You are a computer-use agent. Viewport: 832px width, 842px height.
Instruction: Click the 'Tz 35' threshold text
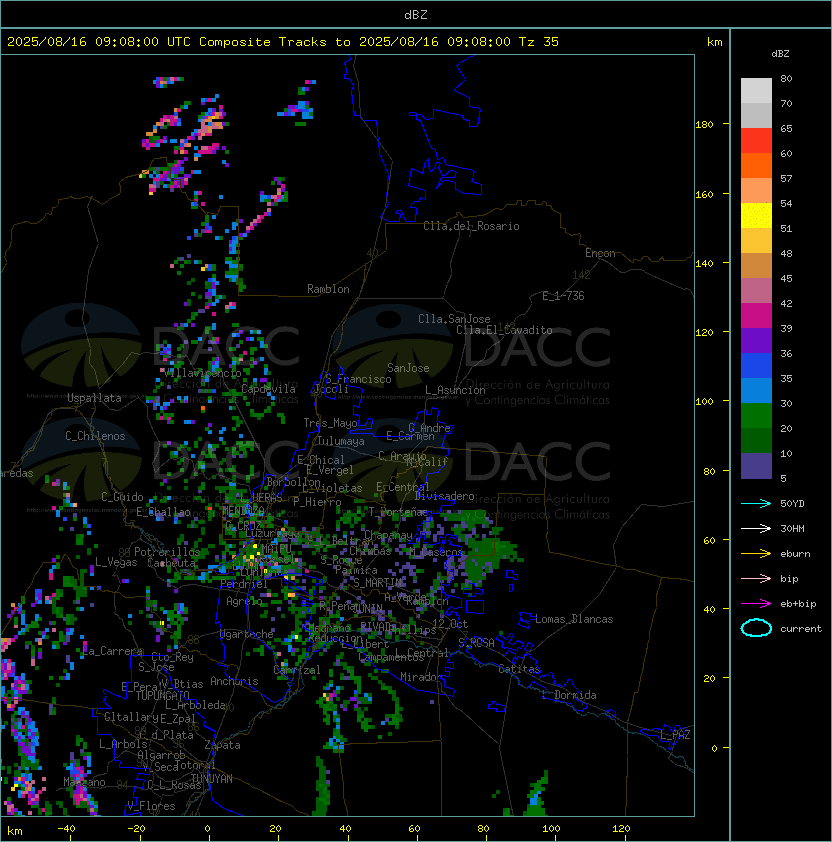[539, 42]
